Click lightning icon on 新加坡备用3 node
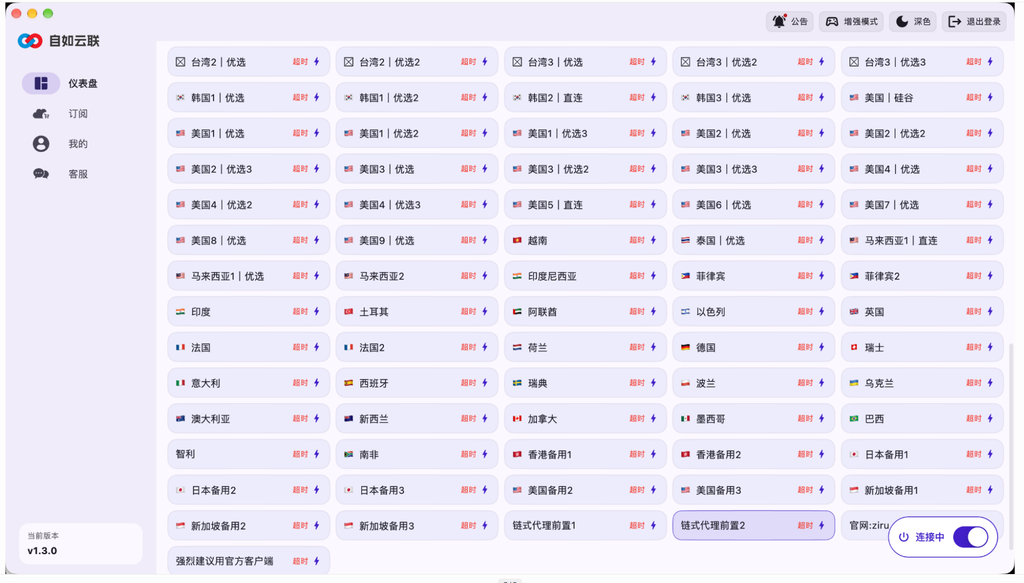The width and height of the screenshot is (1024, 583). point(485,526)
